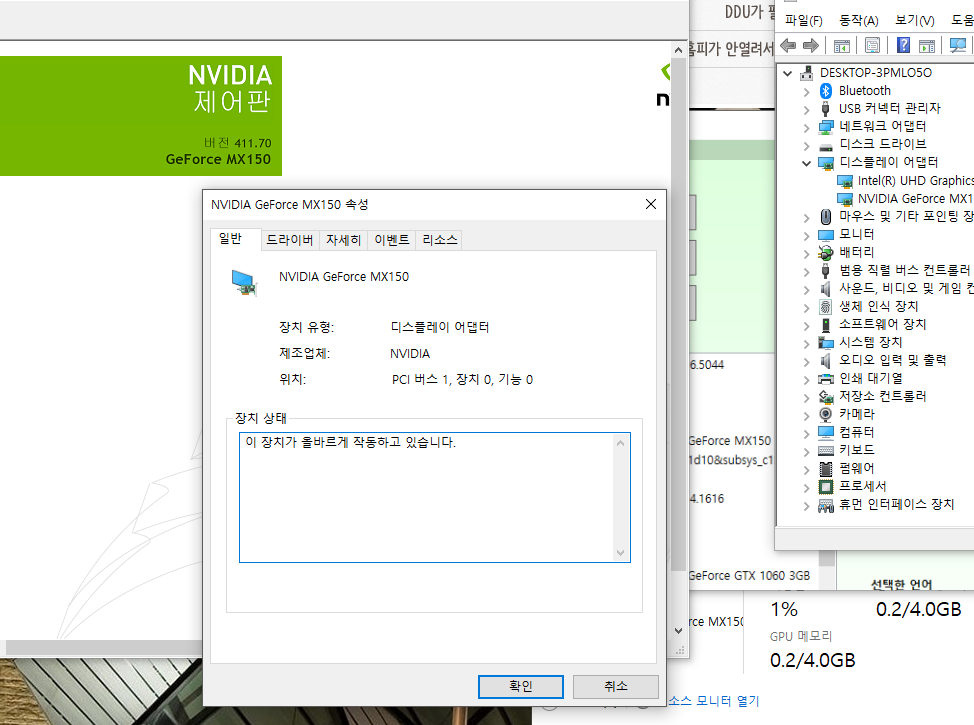Image resolution: width=974 pixels, height=725 pixels.
Task: Expand the 프로세서 node
Action: (806, 488)
